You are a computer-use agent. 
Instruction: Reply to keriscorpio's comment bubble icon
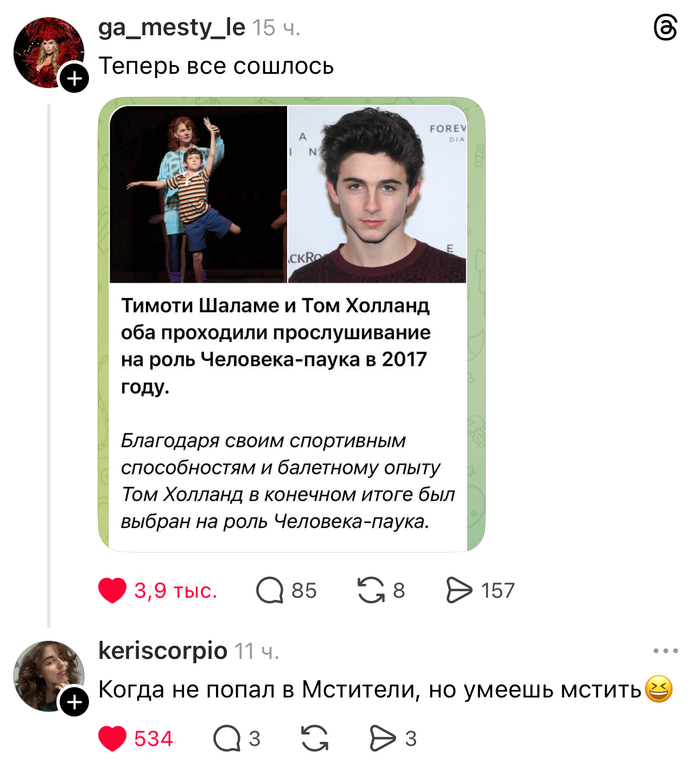click(x=227, y=738)
